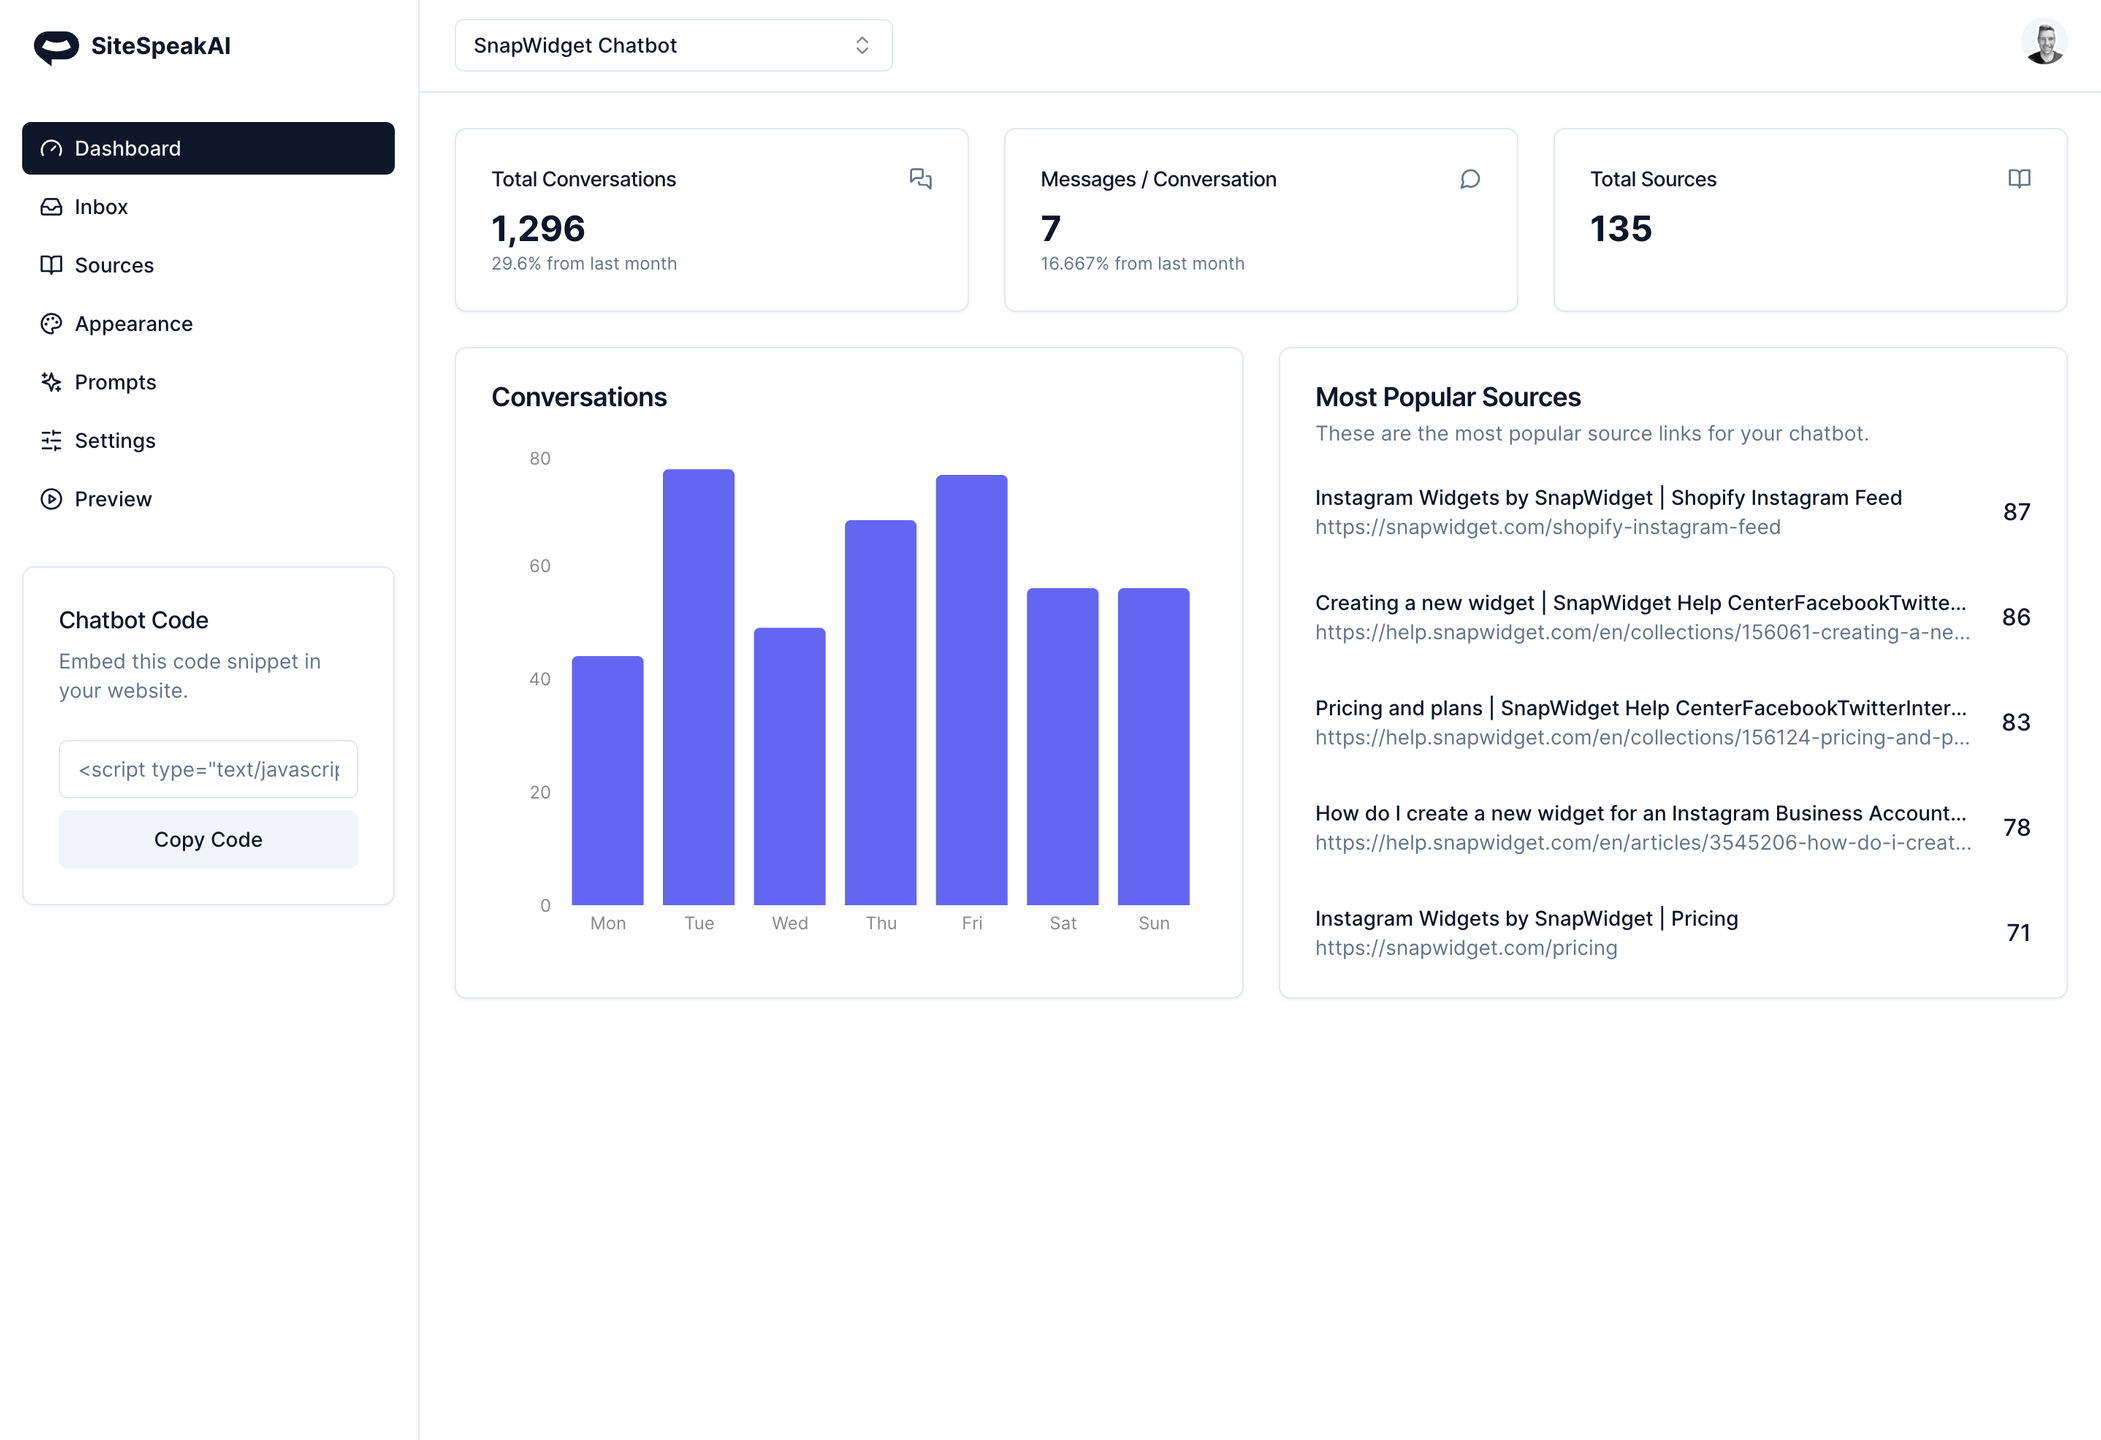Screen dimensions: 2101x1440
Task: Click the Inbox tray icon
Action: click(x=51, y=207)
